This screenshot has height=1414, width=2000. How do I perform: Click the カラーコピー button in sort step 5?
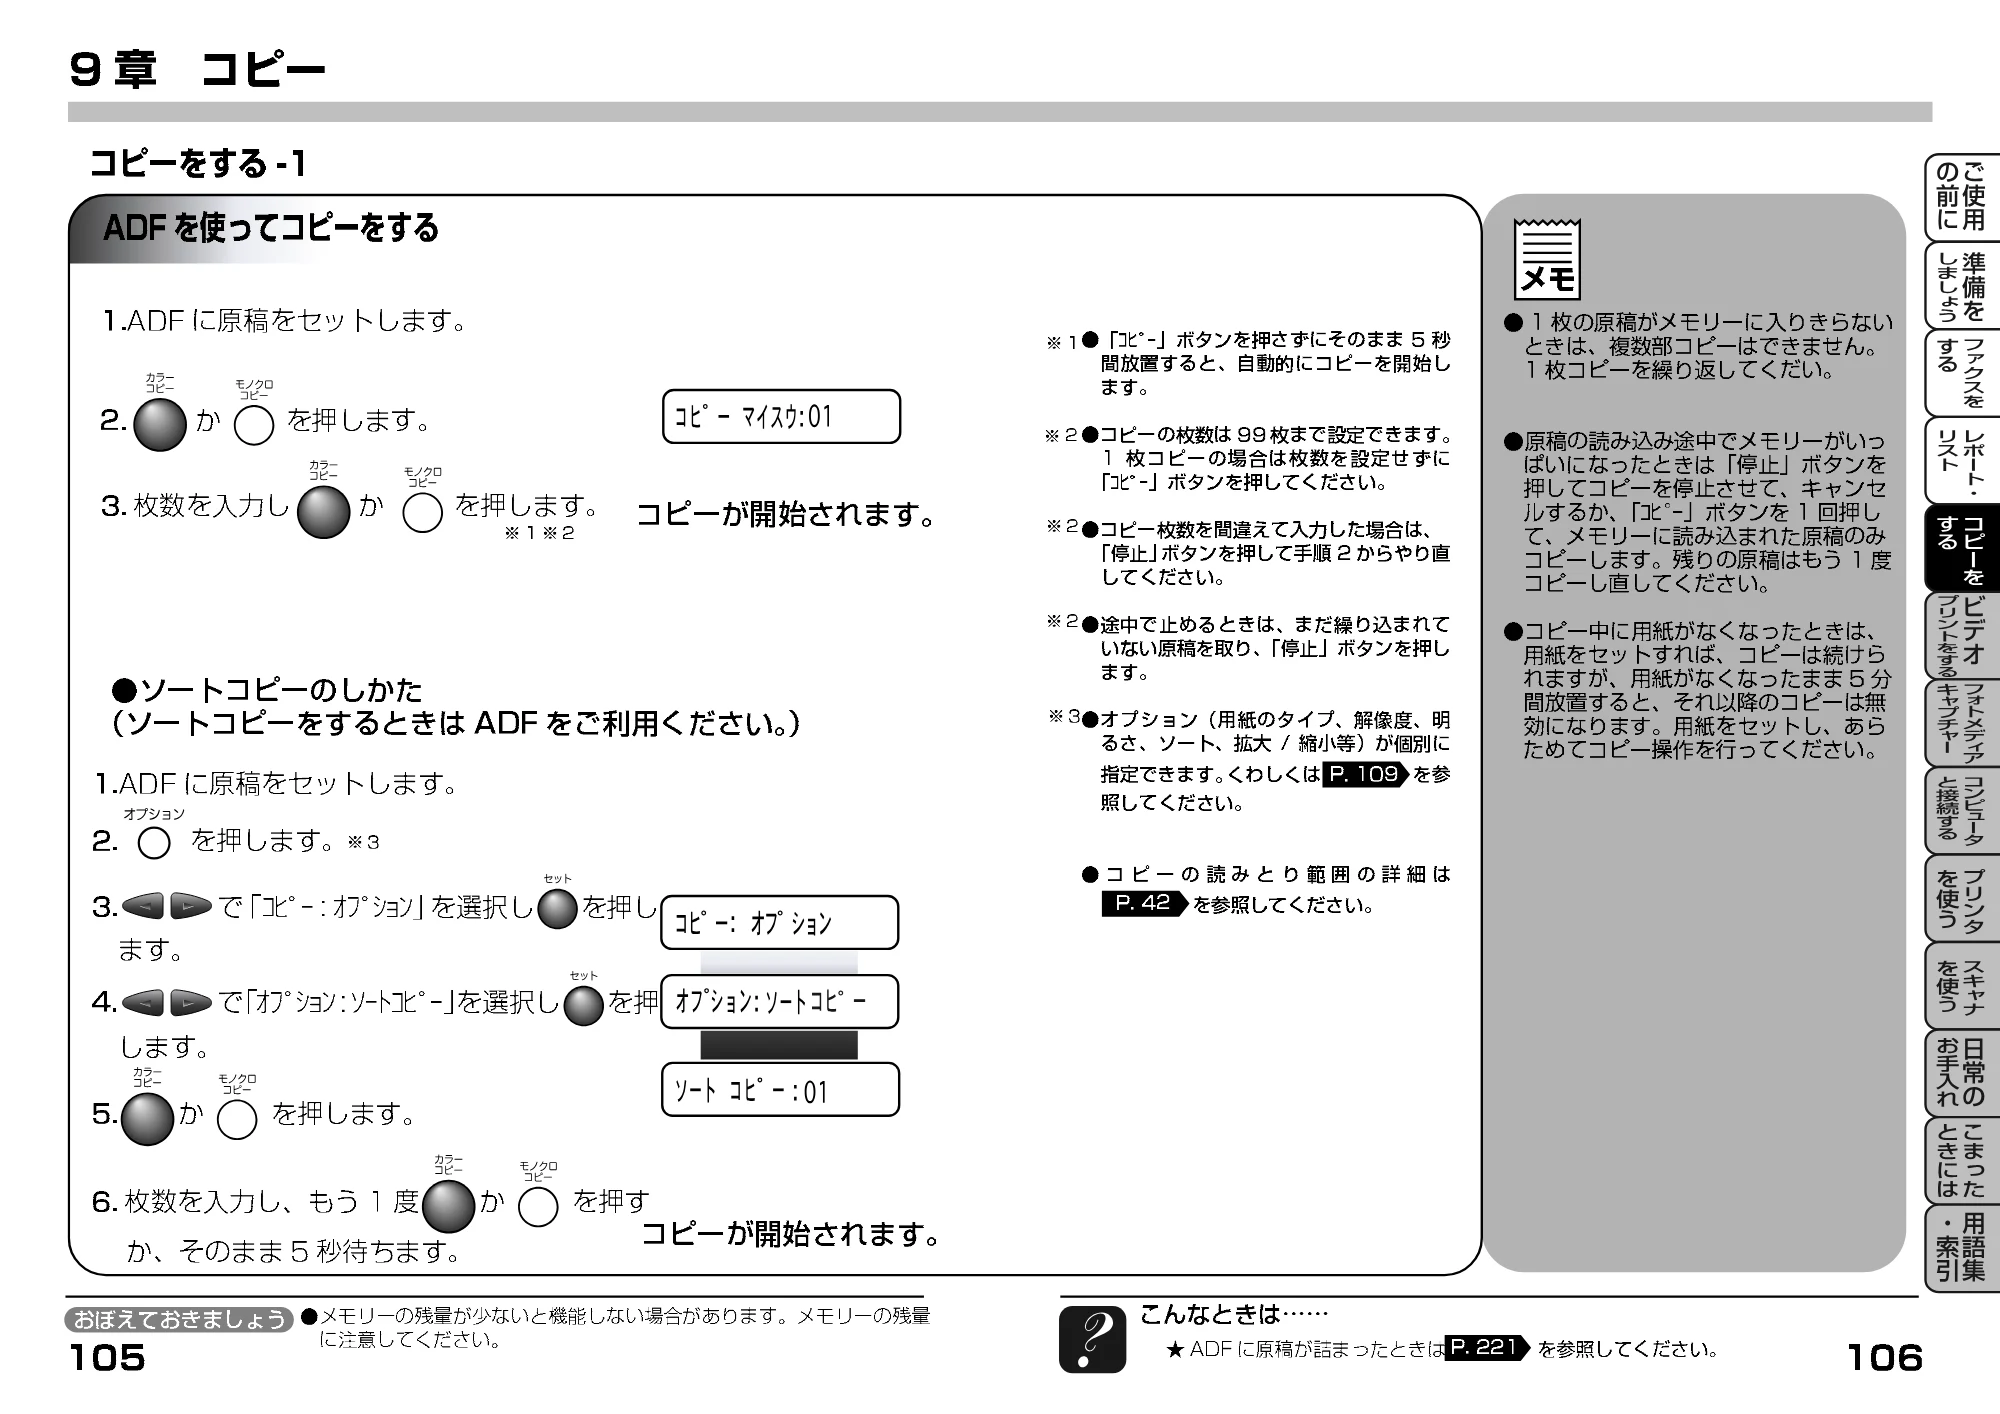point(147,1118)
